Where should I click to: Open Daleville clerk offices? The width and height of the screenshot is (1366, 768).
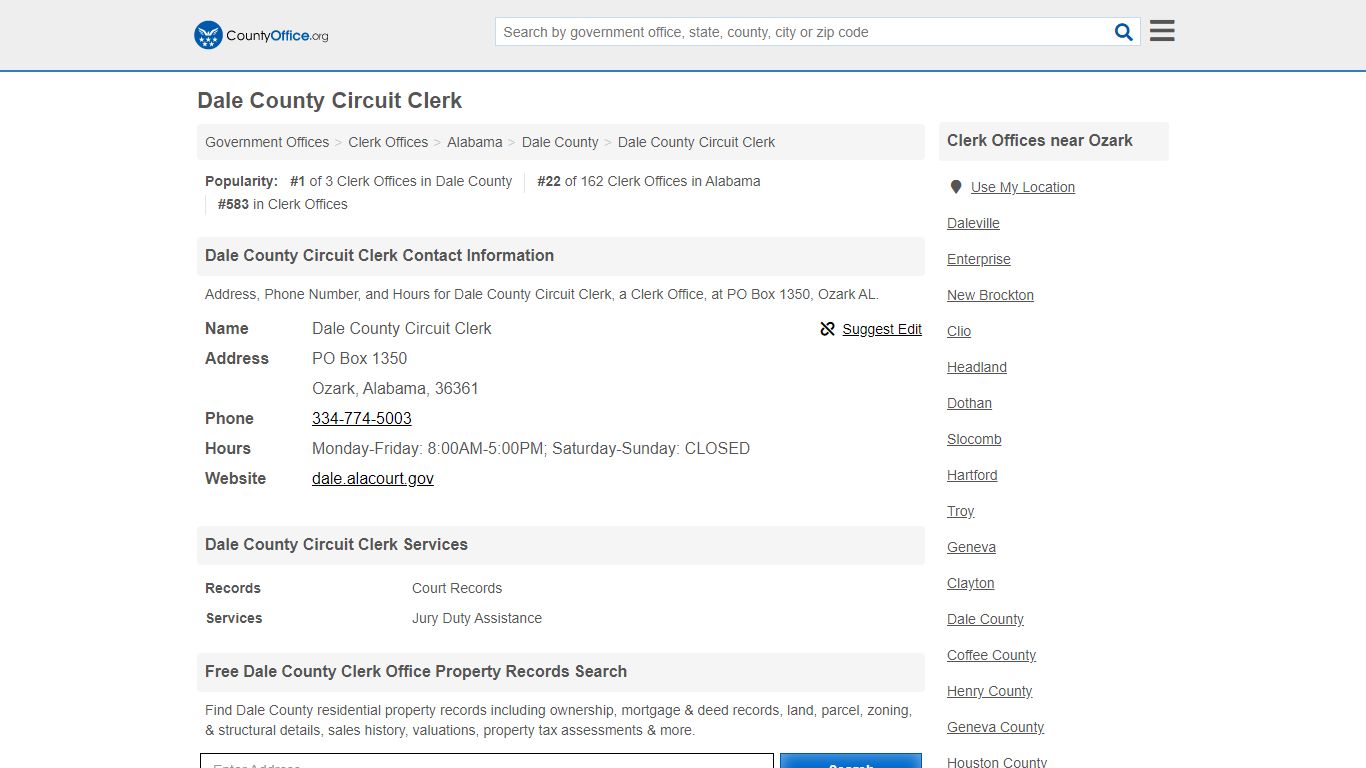[x=973, y=223]
